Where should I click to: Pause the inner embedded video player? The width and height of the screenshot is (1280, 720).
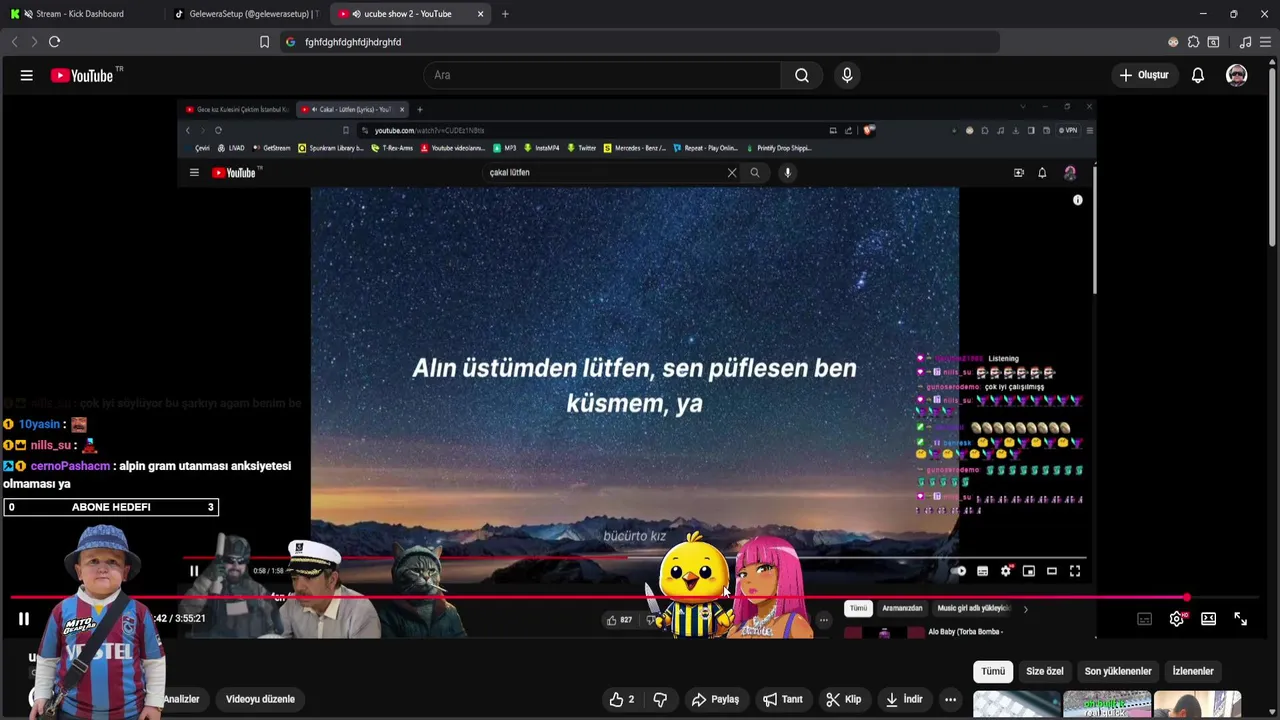194,571
